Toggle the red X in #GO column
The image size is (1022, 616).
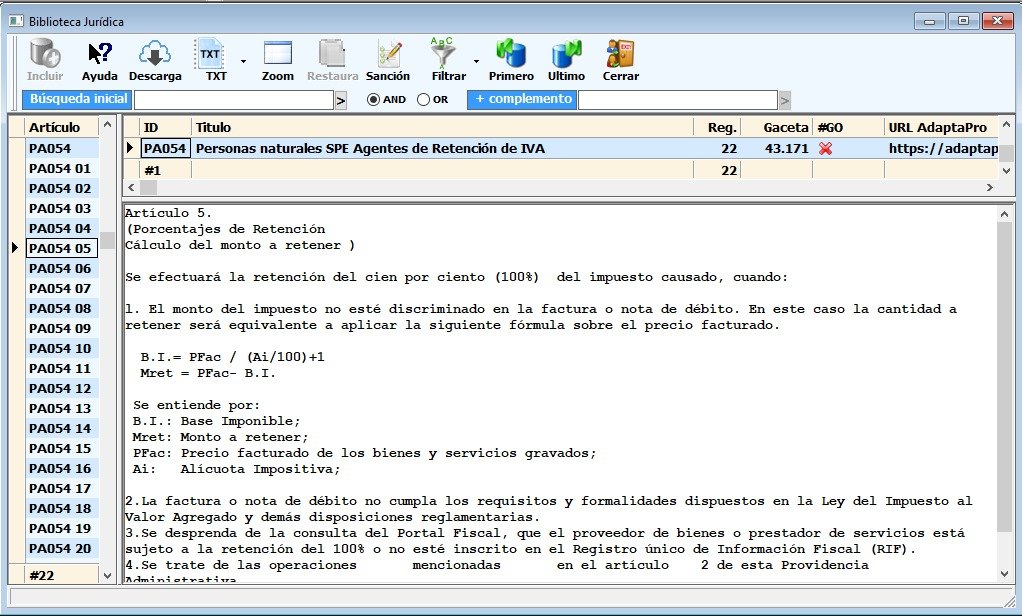click(826, 149)
